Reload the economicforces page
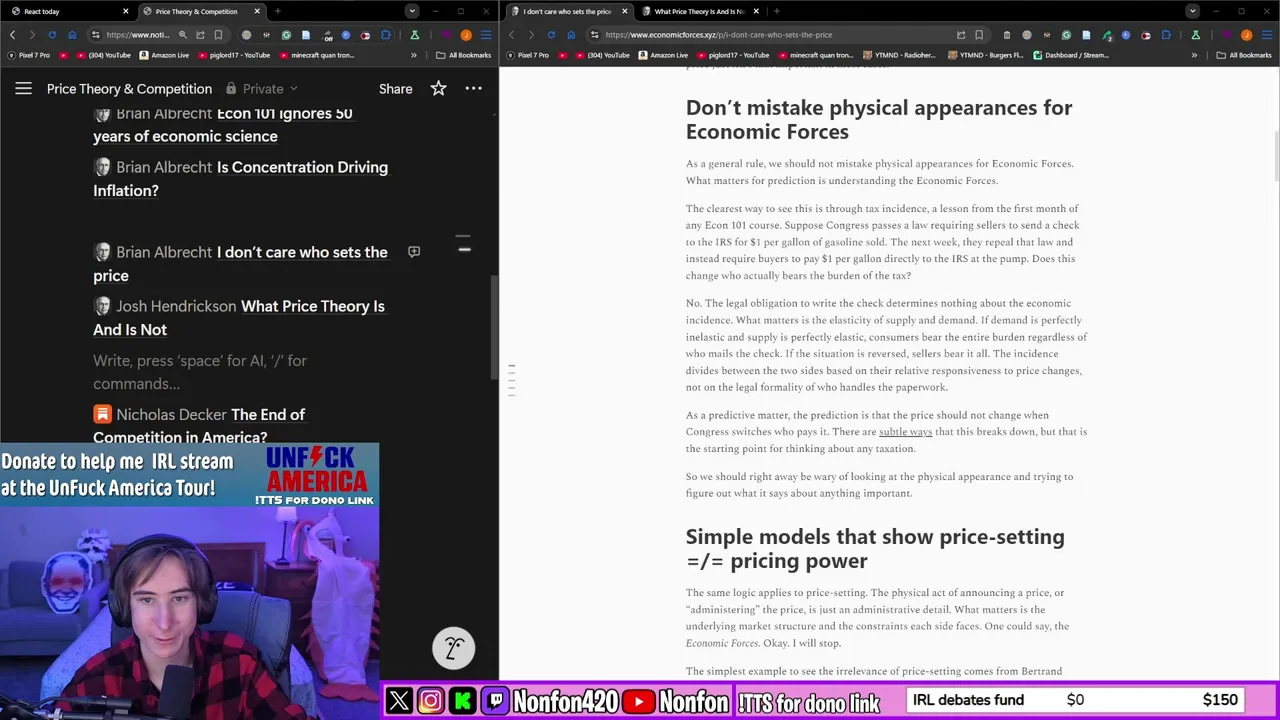 (x=551, y=35)
